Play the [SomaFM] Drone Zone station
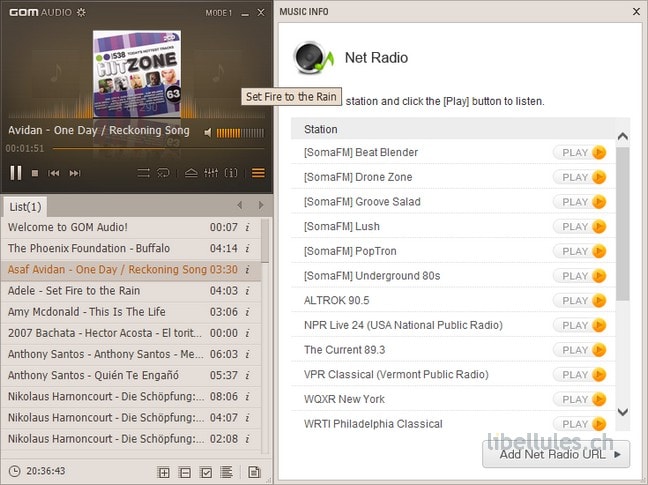This screenshot has width=648, height=485. point(580,177)
